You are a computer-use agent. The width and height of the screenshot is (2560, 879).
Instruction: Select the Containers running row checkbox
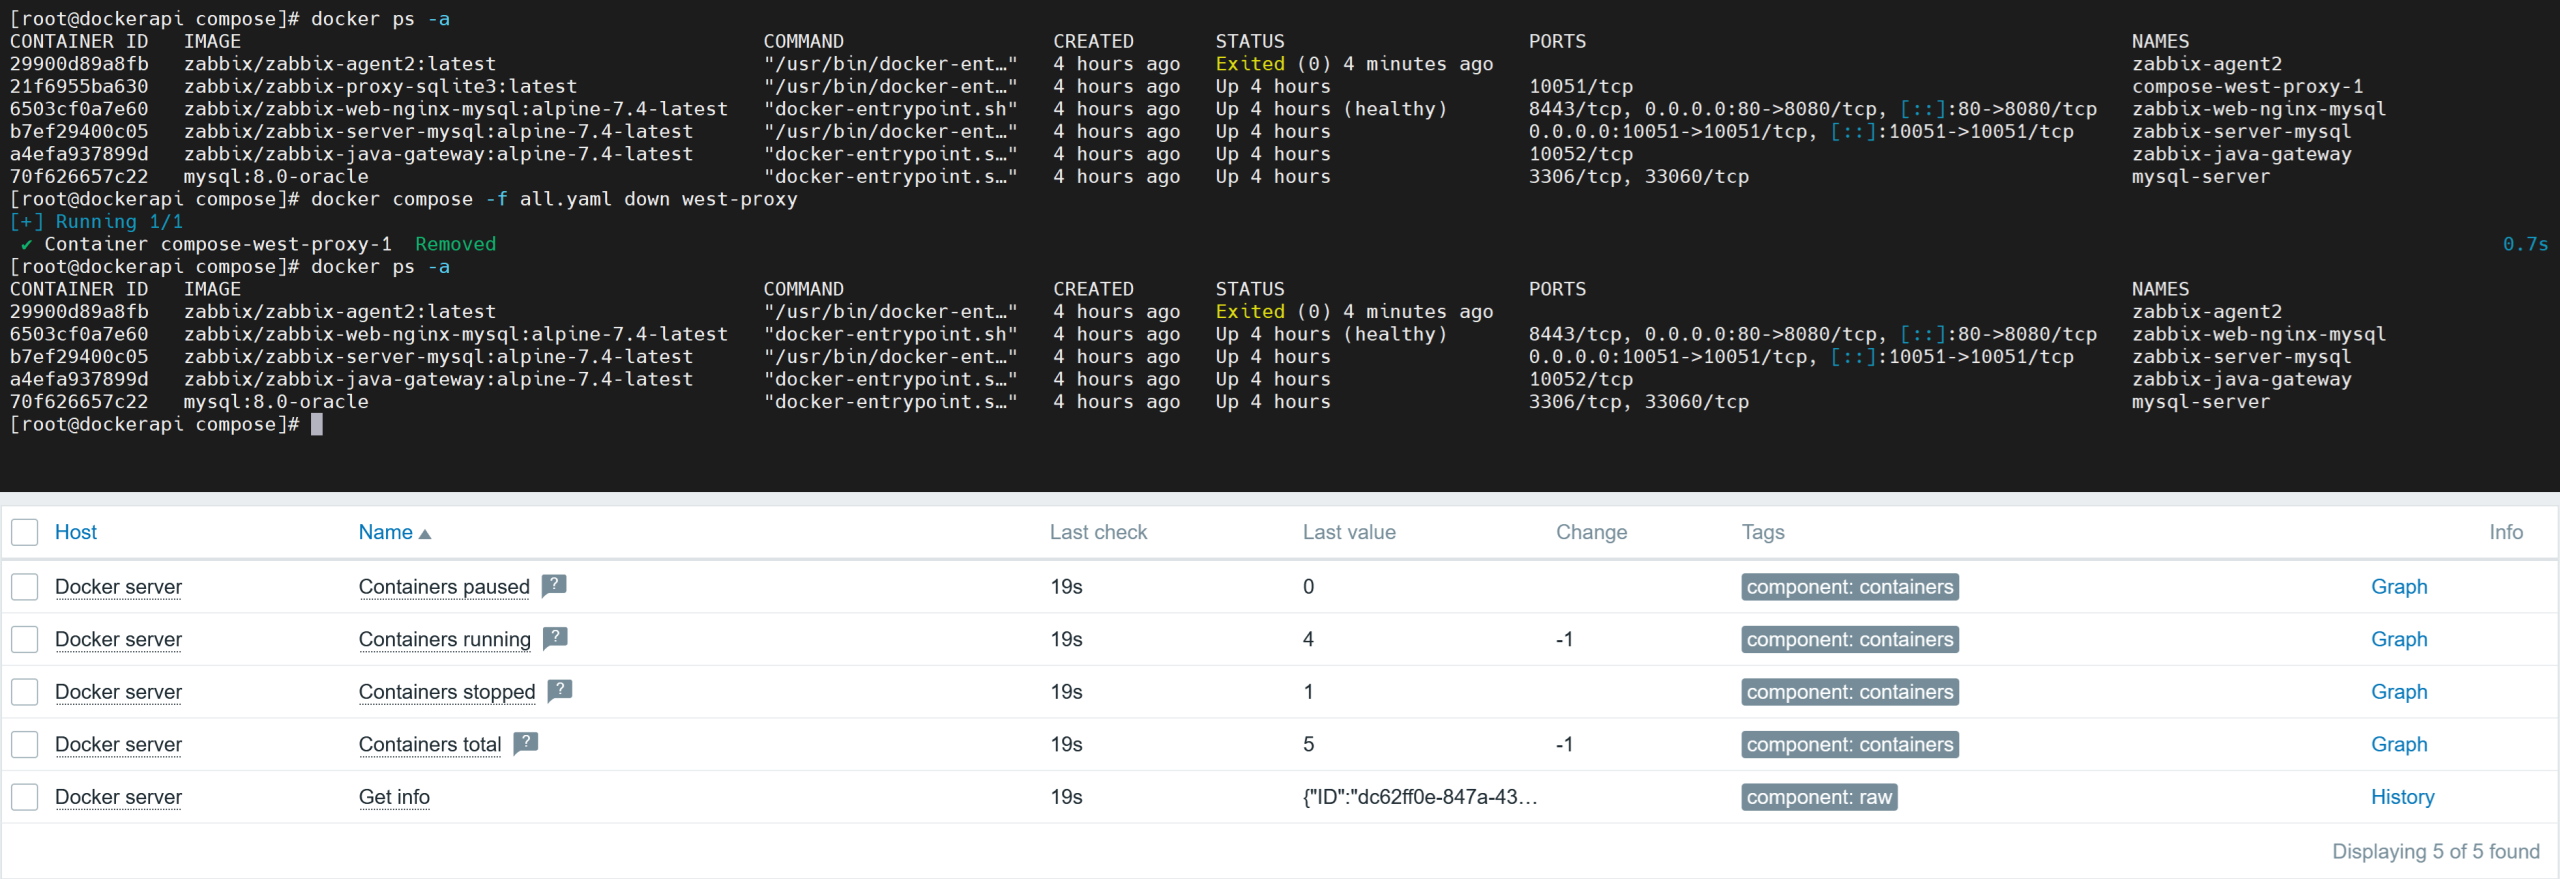(x=25, y=639)
